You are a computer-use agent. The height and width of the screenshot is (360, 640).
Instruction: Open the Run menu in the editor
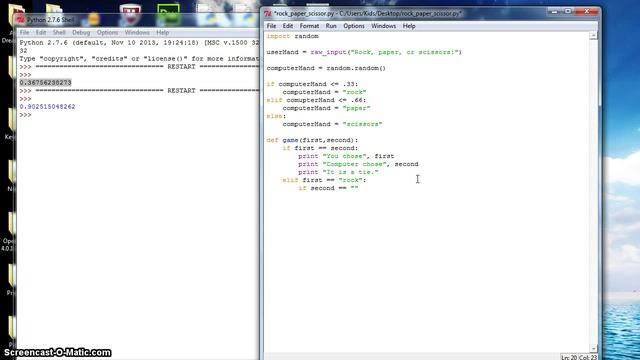click(331, 26)
